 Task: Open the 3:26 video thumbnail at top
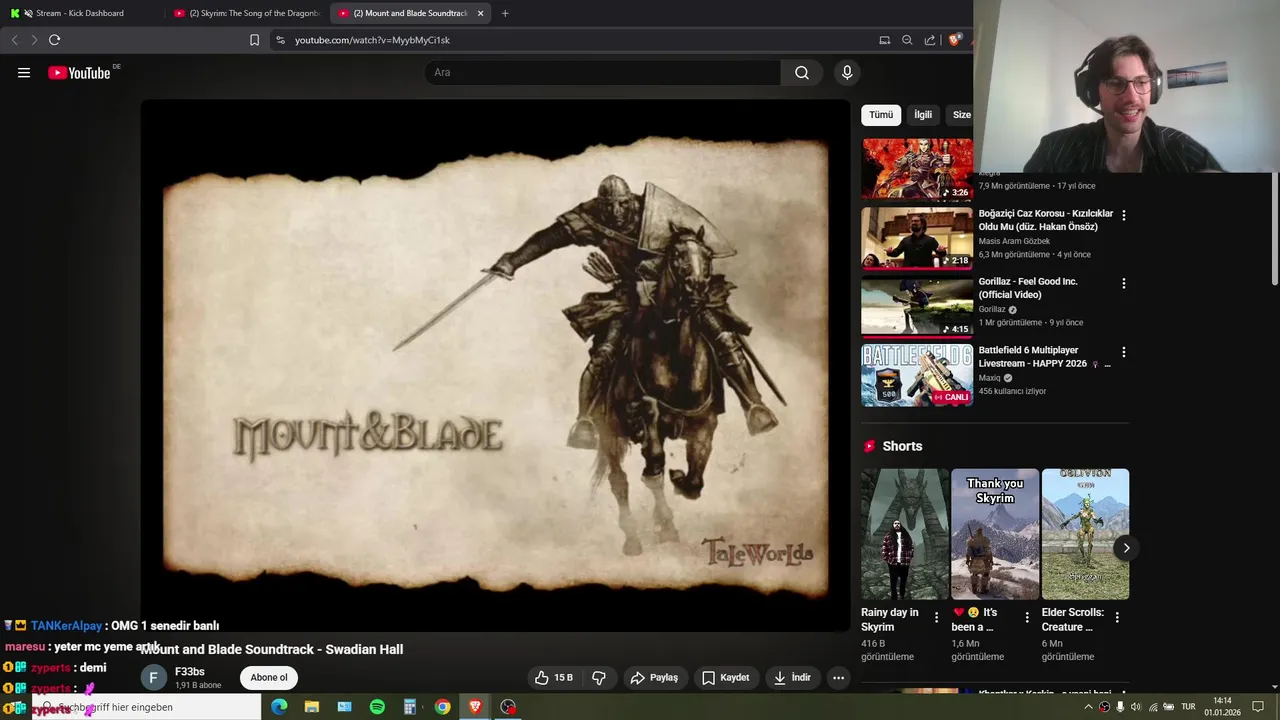(917, 169)
